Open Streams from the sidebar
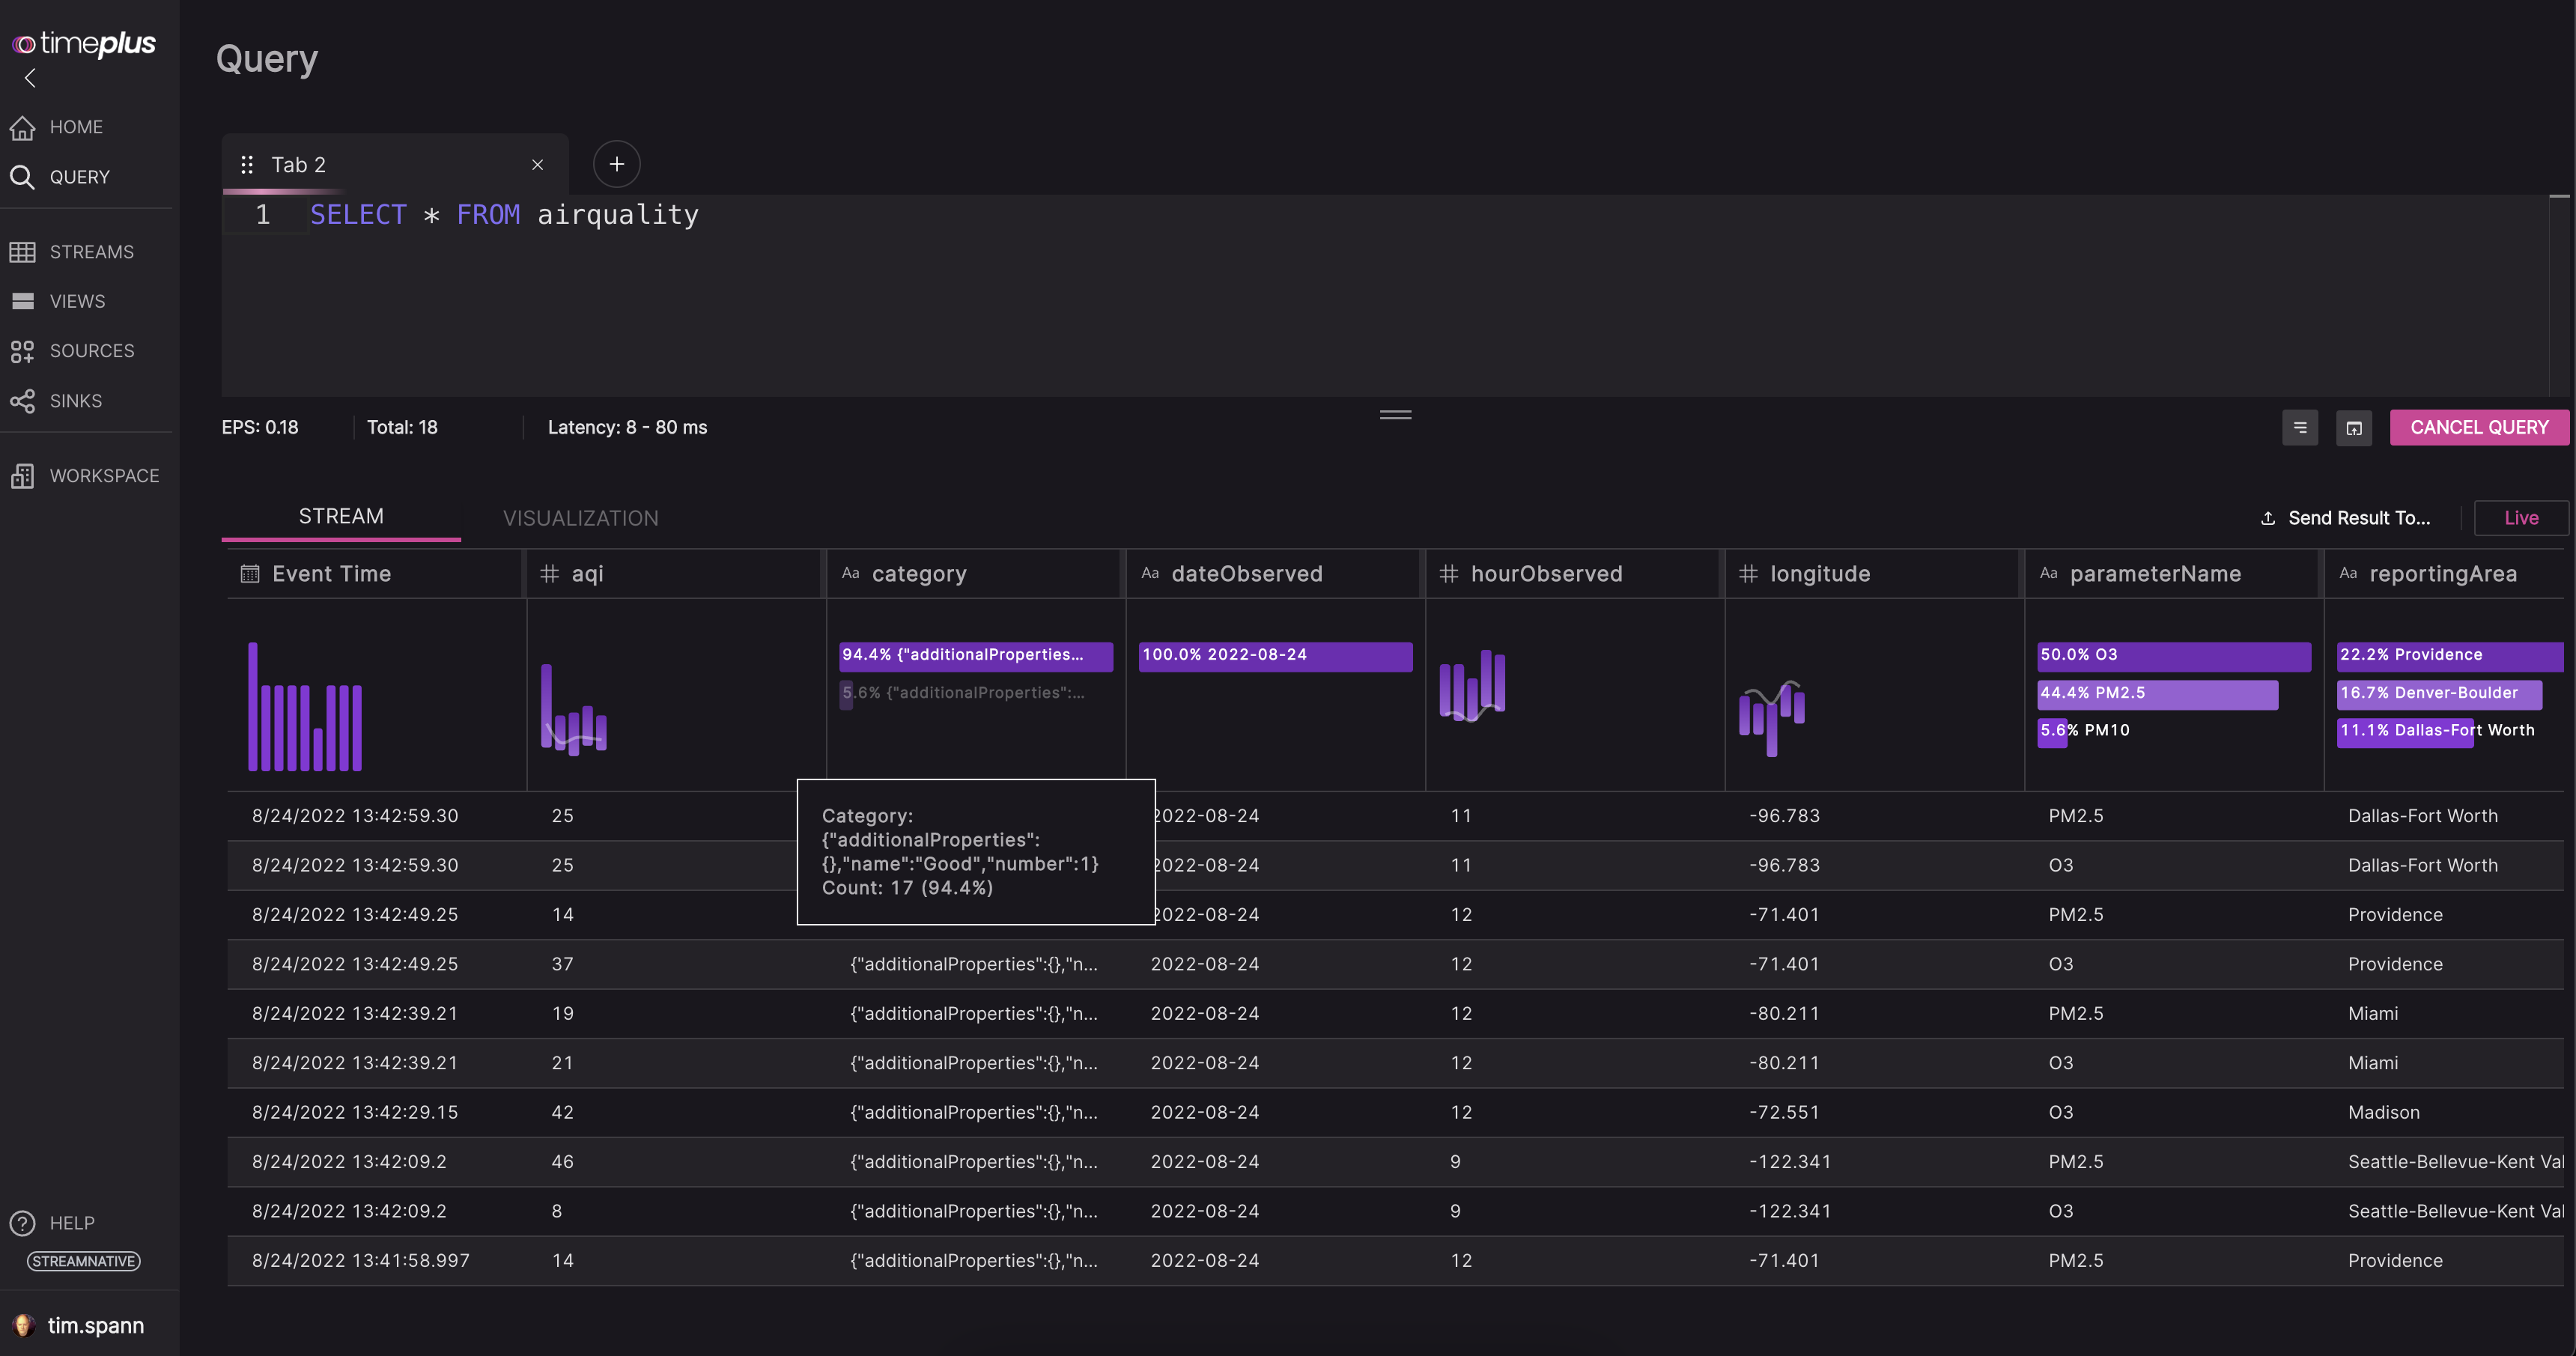Viewport: 2576px width, 1356px height. point(90,252)
